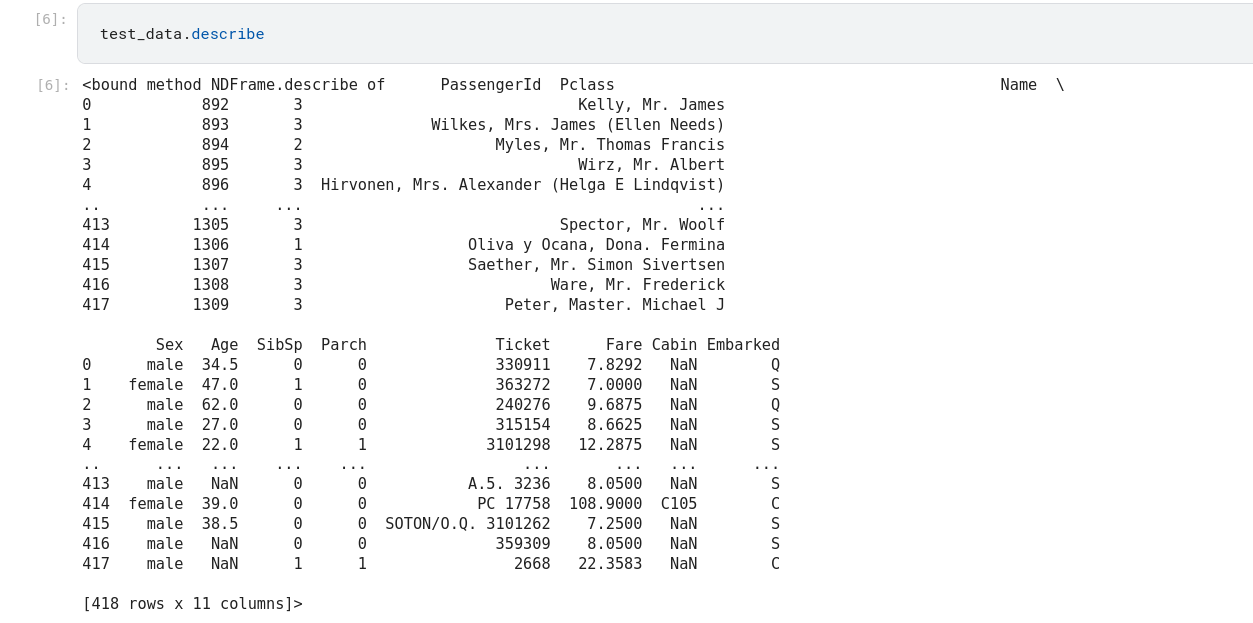Viewport: 1253px width, 623px height.
Task: Click test_data in the code cell
Action: pos(141,34)
